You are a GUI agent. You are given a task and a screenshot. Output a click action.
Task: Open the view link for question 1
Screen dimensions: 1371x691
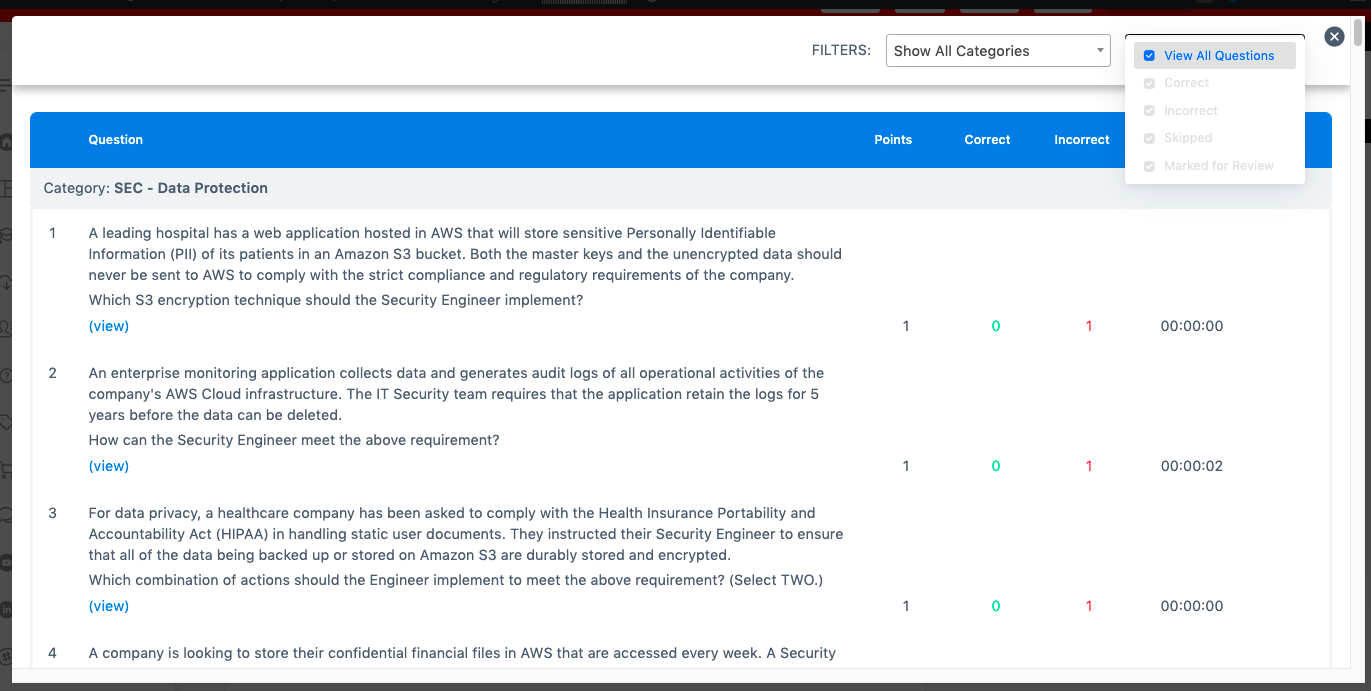[109, 326]
